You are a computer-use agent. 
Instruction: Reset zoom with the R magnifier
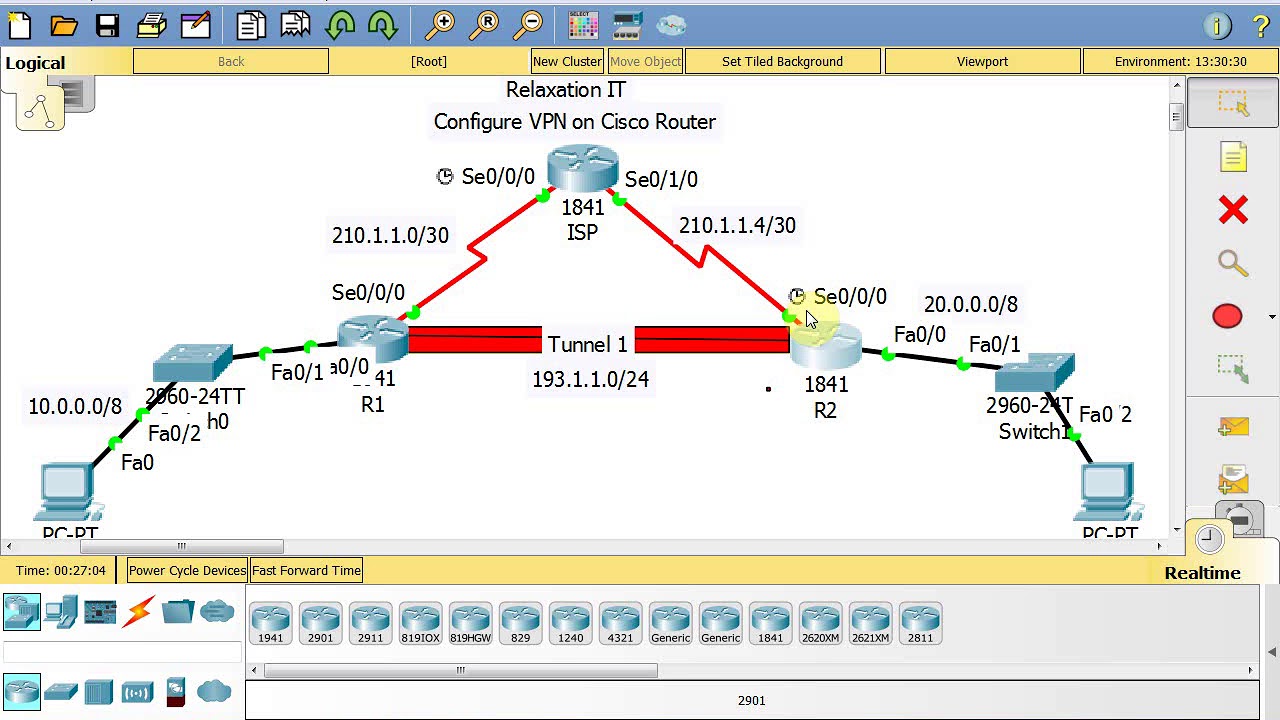485,25
